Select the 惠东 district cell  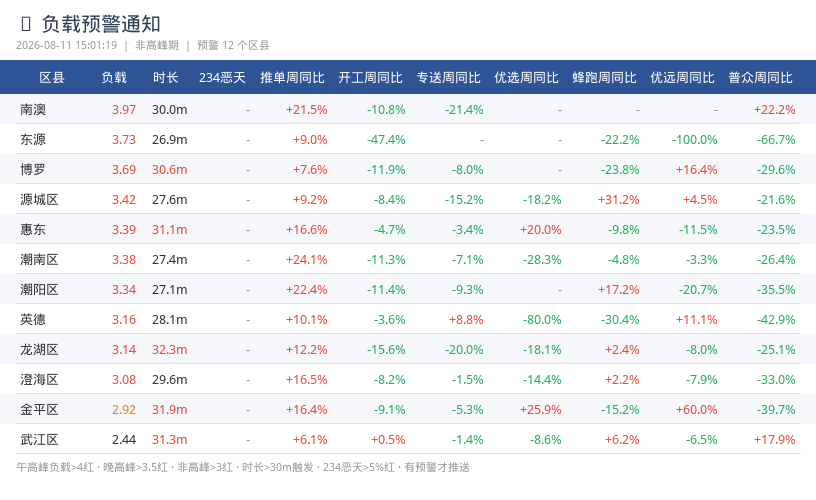(x=33, y=229)
